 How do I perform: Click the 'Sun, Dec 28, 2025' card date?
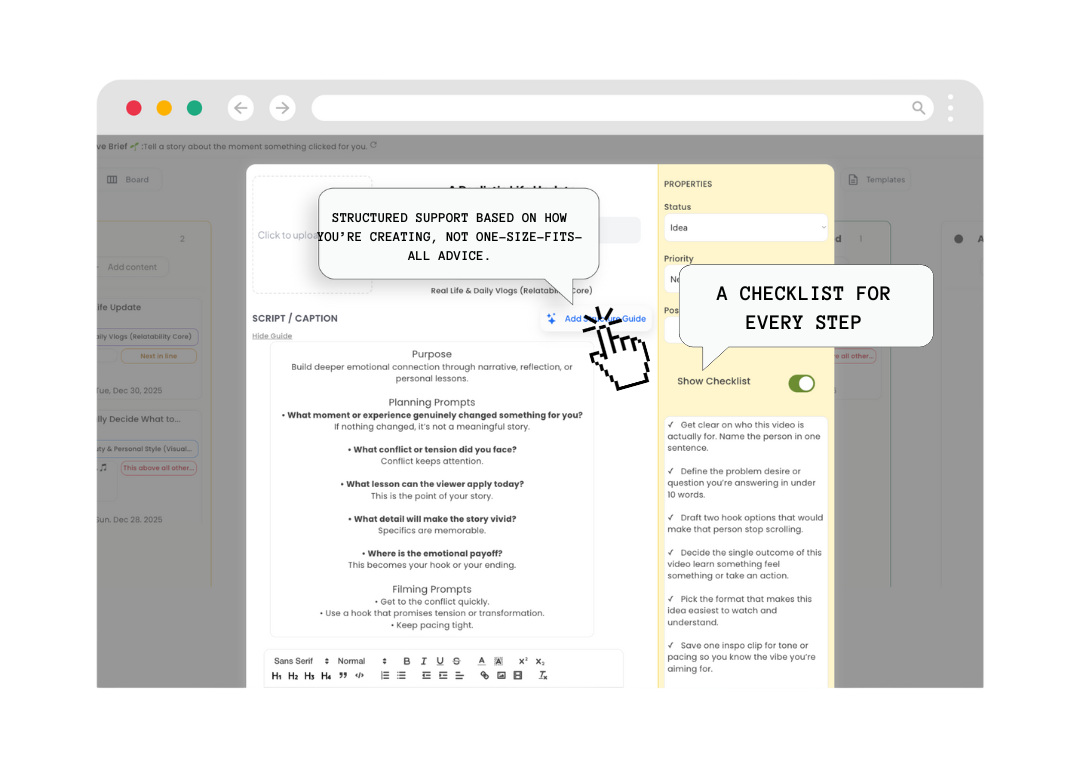click(x=130, y=520)
